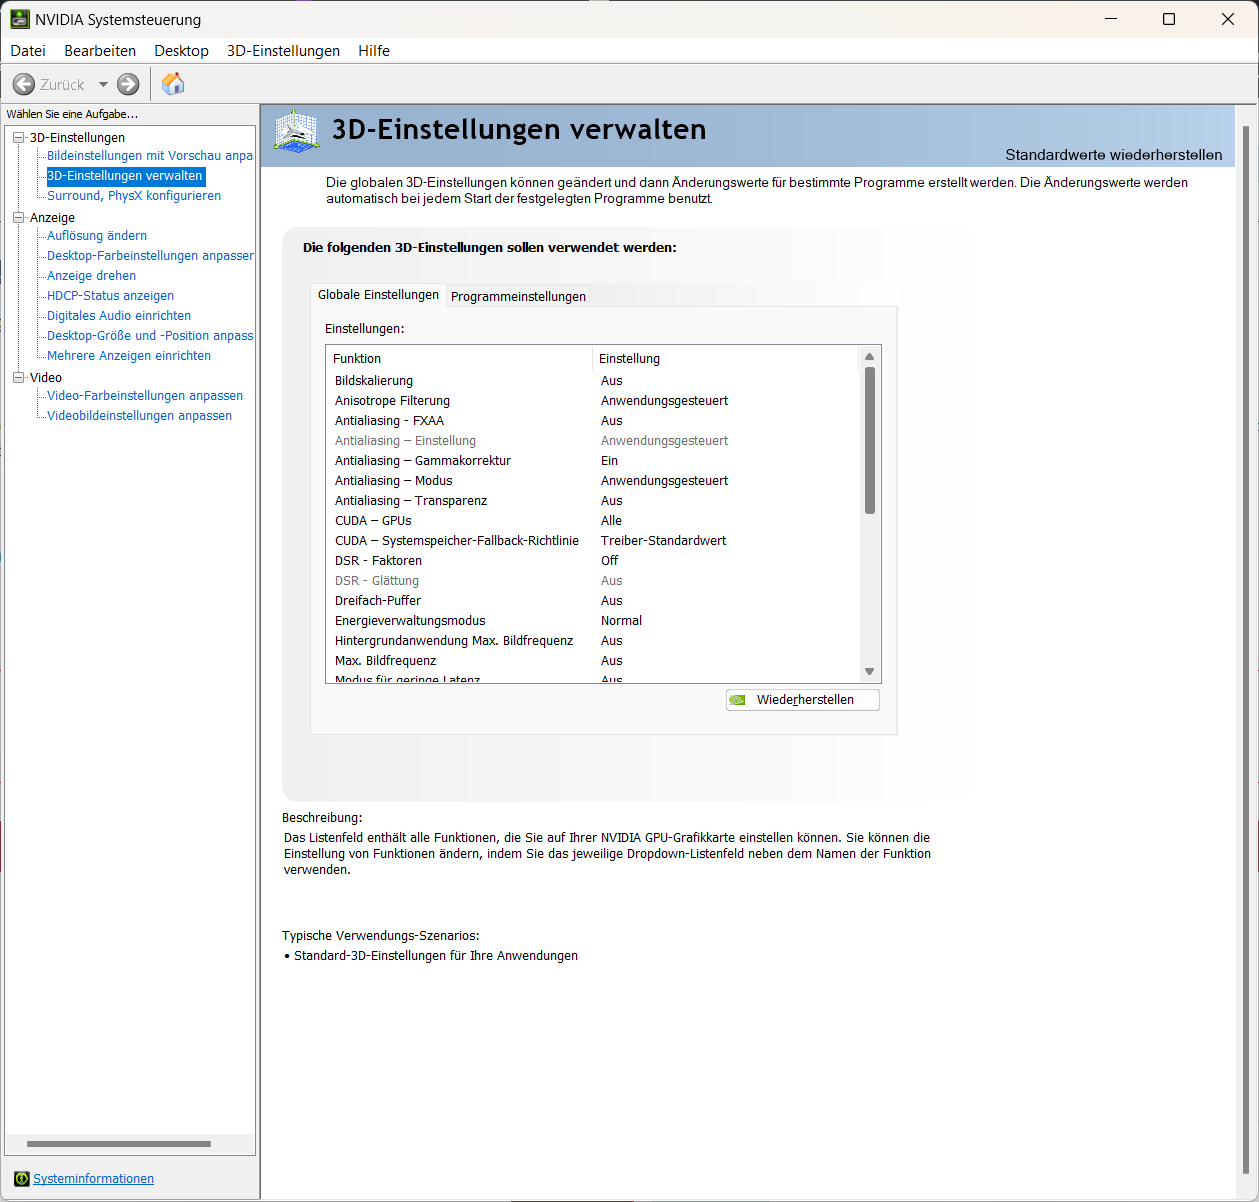
Task: Open the Datei menu
Action: pos(28,51)
